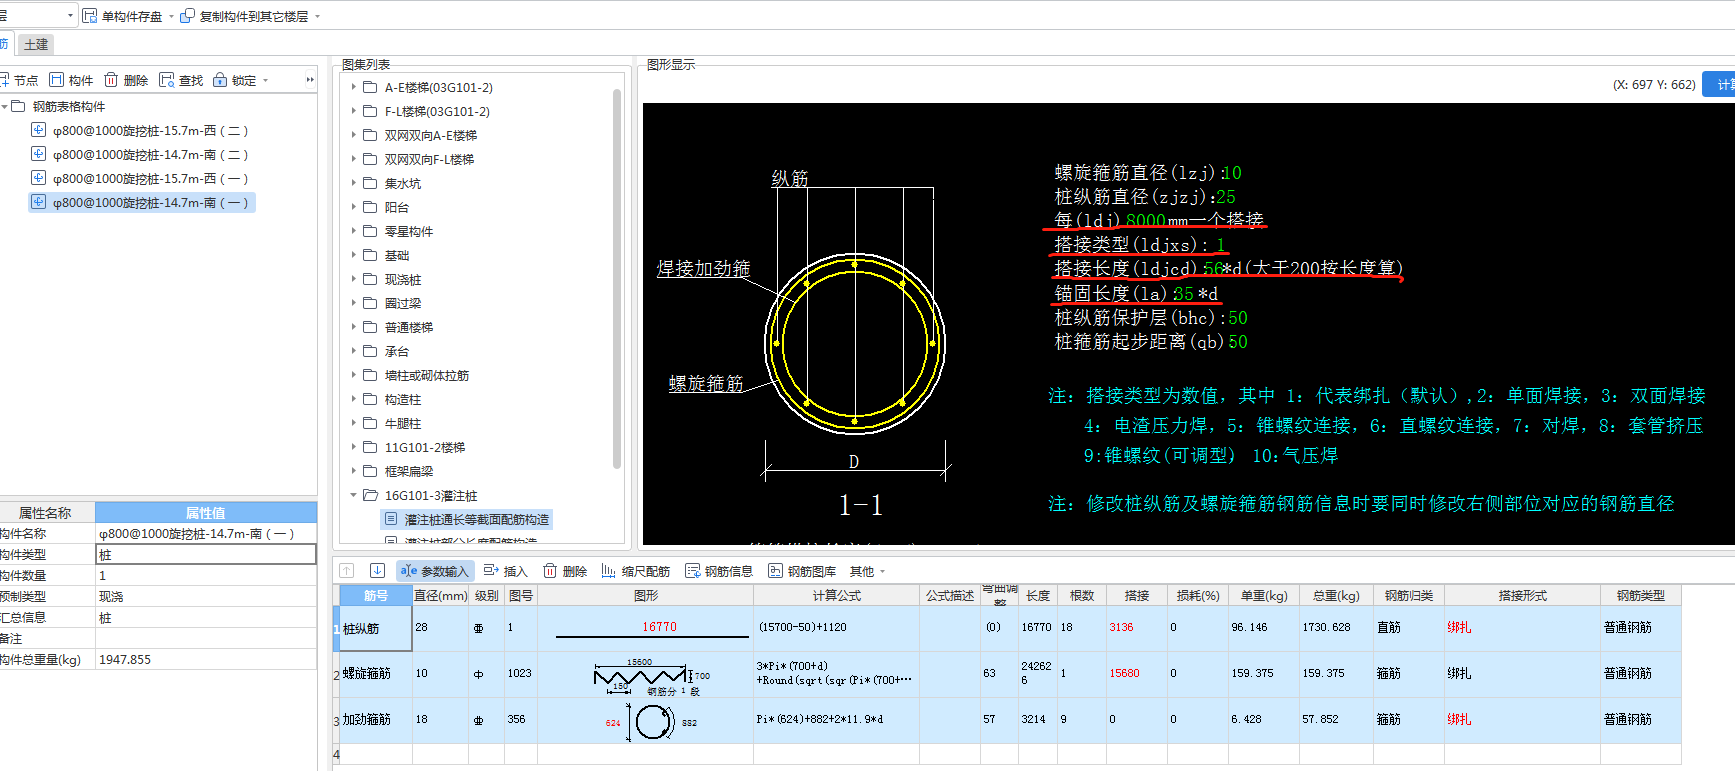Viewport: 1735px width, 771px height.
Task: Click the move row down arrow icon
Action: point(377,571)
